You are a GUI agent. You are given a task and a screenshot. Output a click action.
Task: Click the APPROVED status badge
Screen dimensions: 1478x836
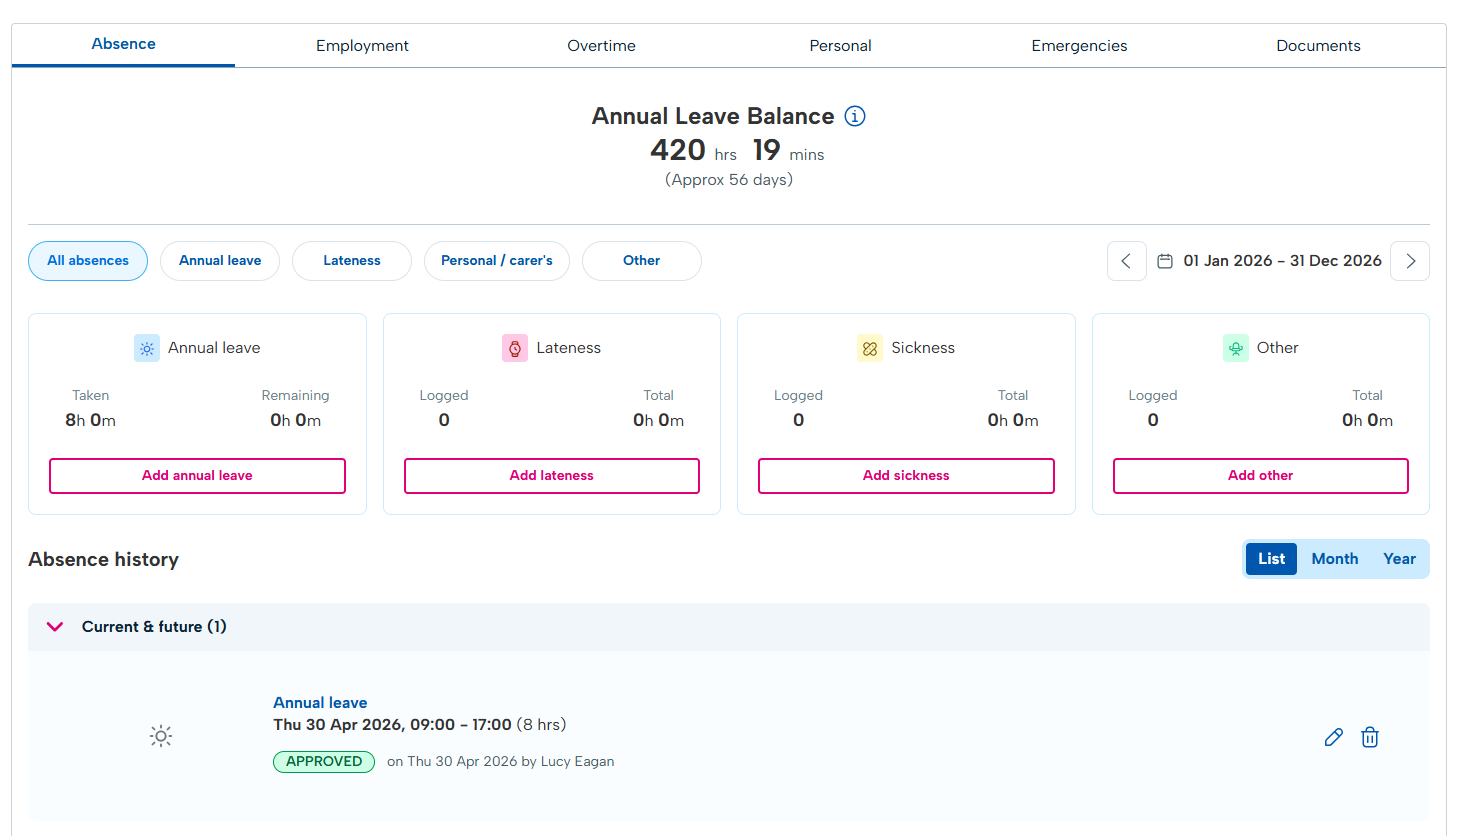[x=324, y=762]
